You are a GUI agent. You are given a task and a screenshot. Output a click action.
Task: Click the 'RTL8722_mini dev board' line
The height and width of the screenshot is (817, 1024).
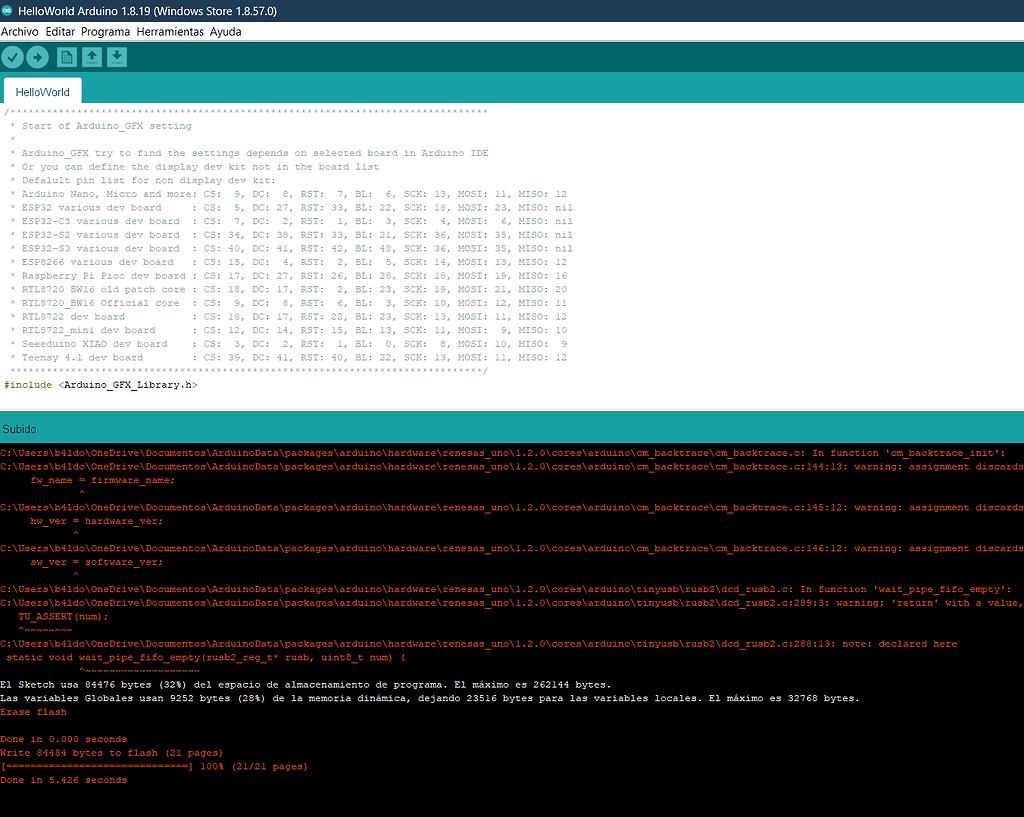pyautogui.click(x=289, y=330)
